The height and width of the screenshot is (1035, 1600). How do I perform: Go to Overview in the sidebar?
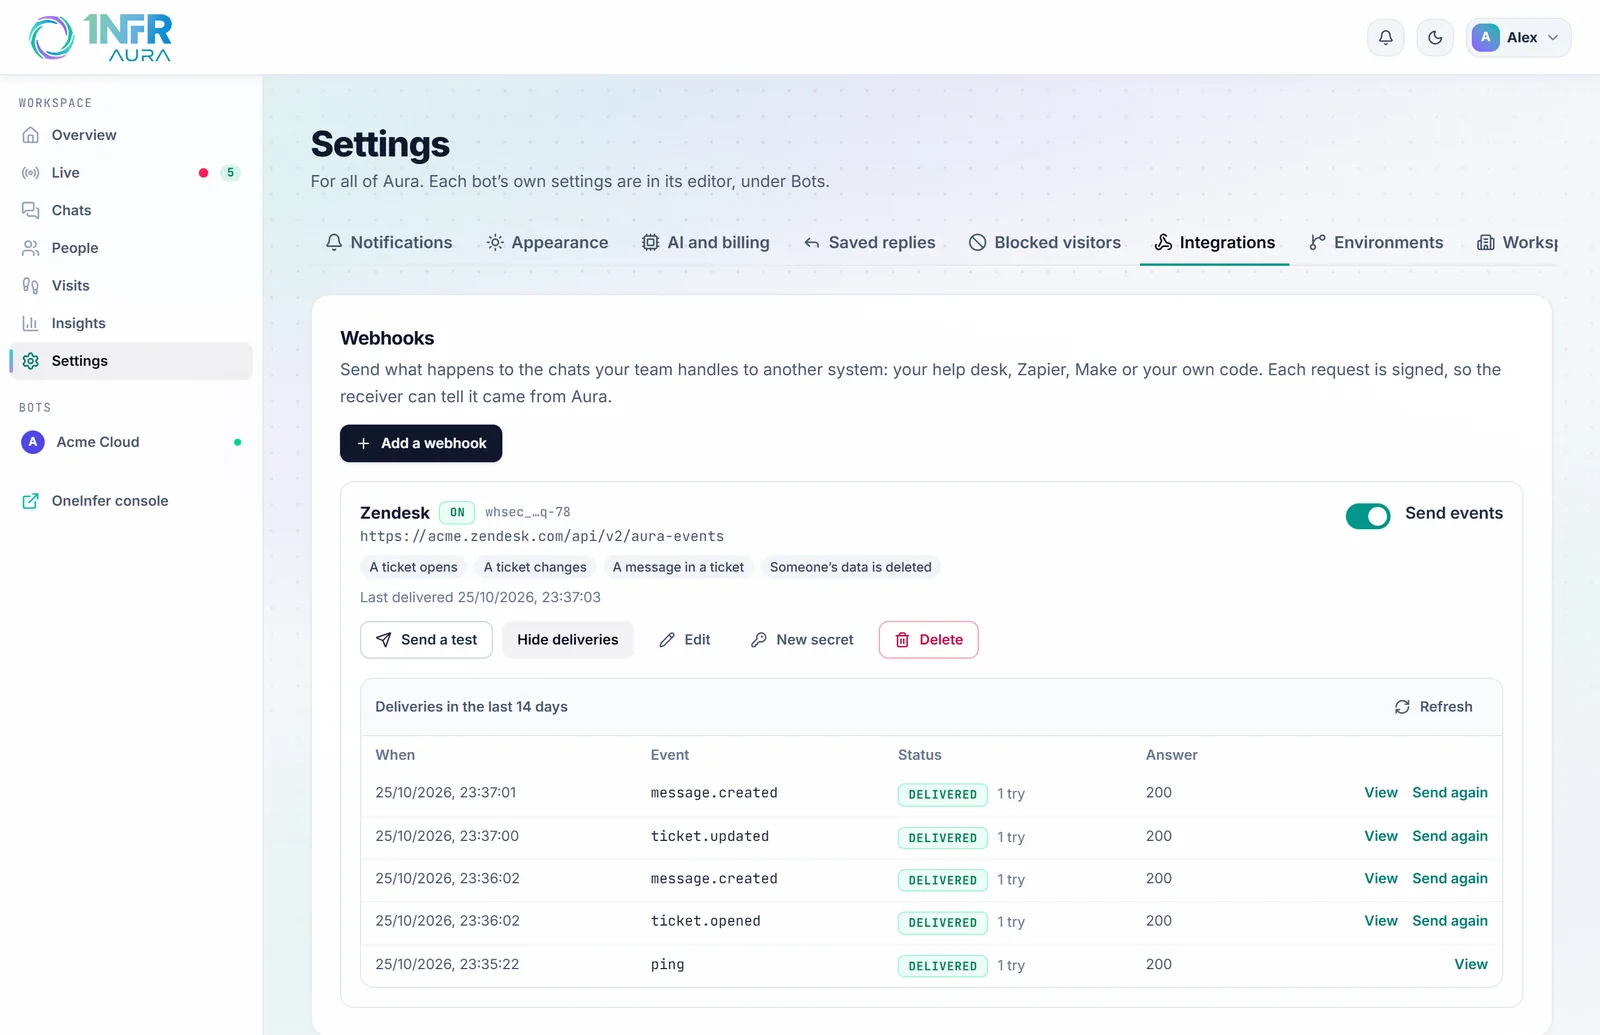click(x=131, y=135)
